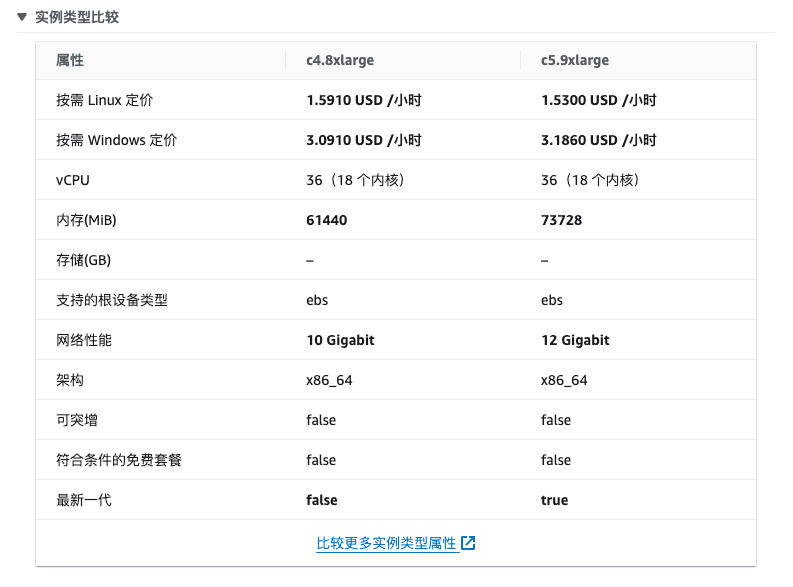Click the bold true value in 最新一代 row
Image resolution: width=793 pixels, height=587 pixels.
pyautogui.click(x=554, y=500)
